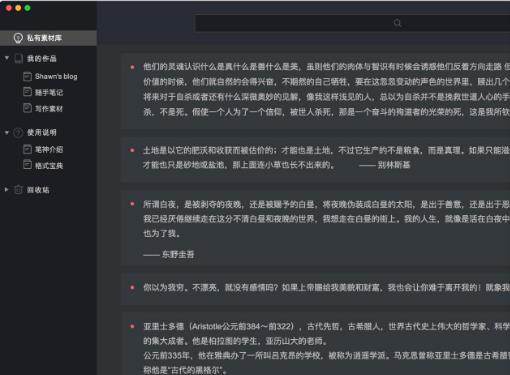Click the document icon next to 笔神介绍

click(x=27, y=149)
